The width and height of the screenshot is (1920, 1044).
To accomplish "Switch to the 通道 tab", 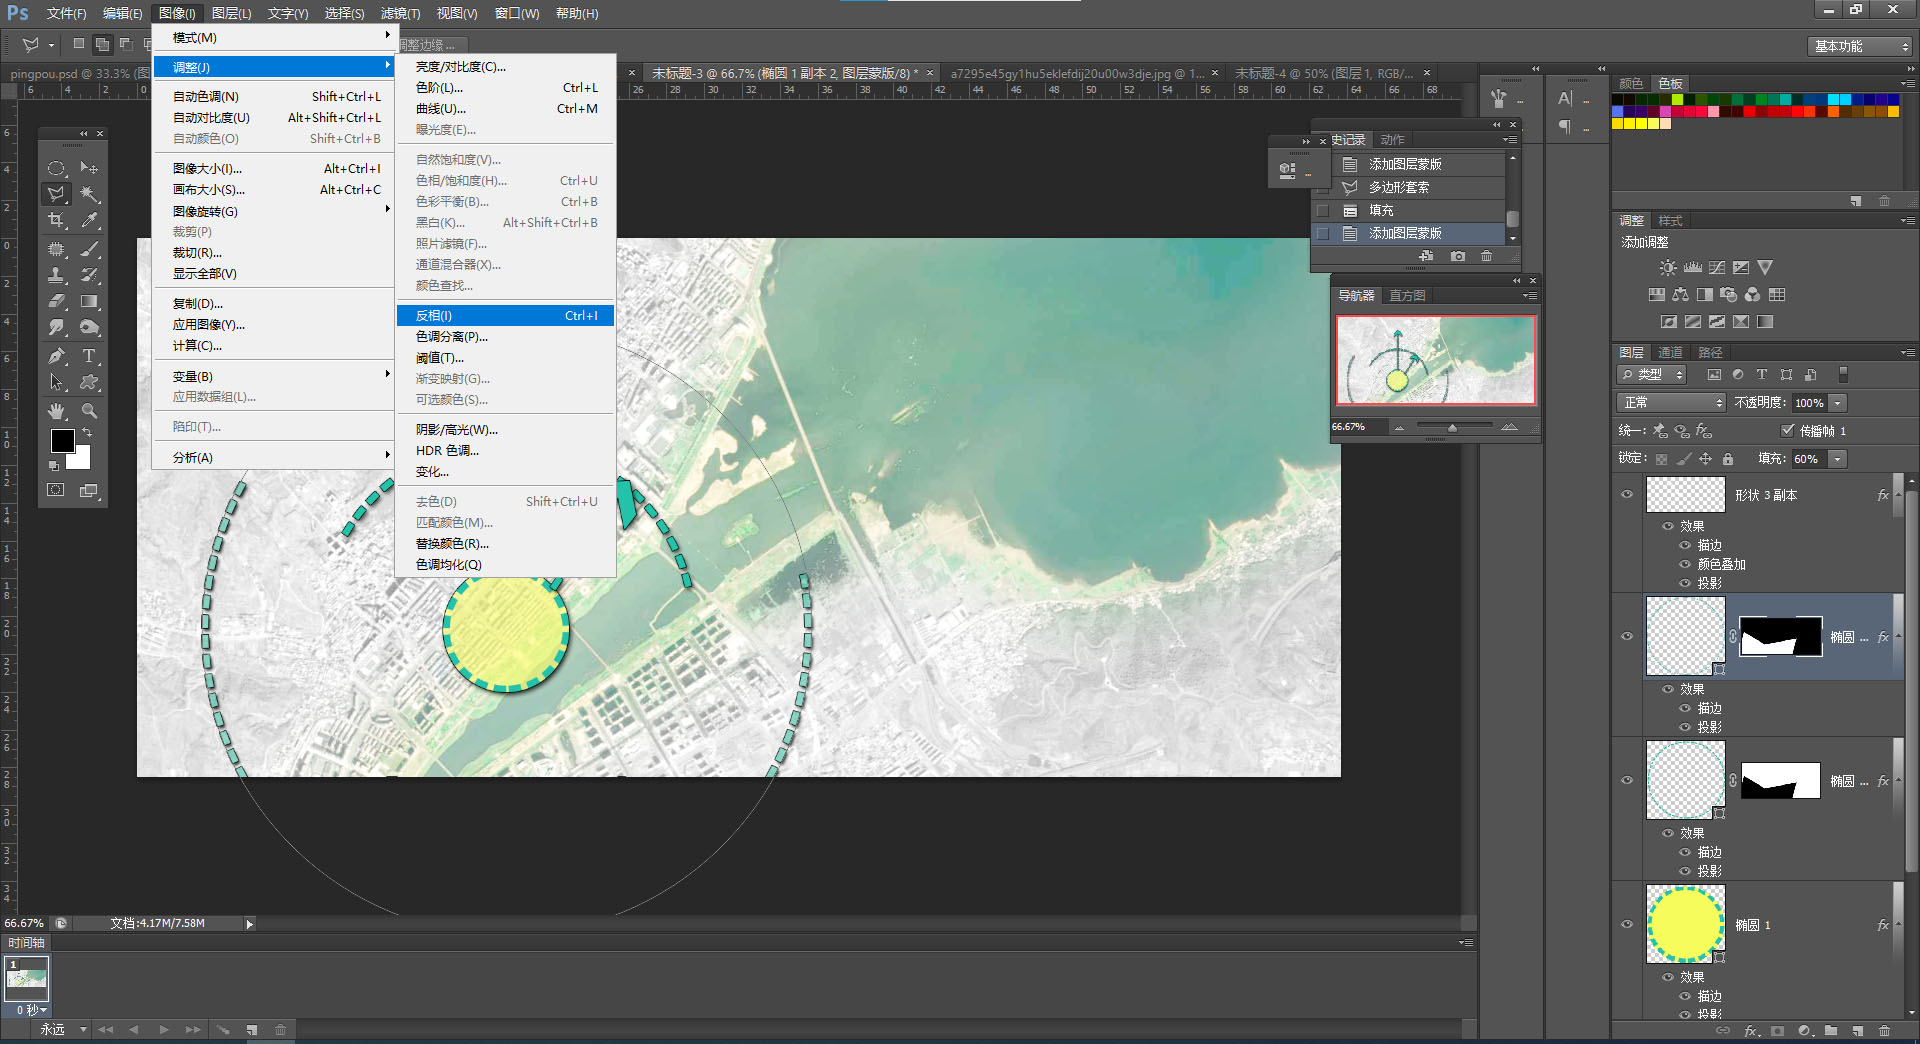I will [1670, 352].
